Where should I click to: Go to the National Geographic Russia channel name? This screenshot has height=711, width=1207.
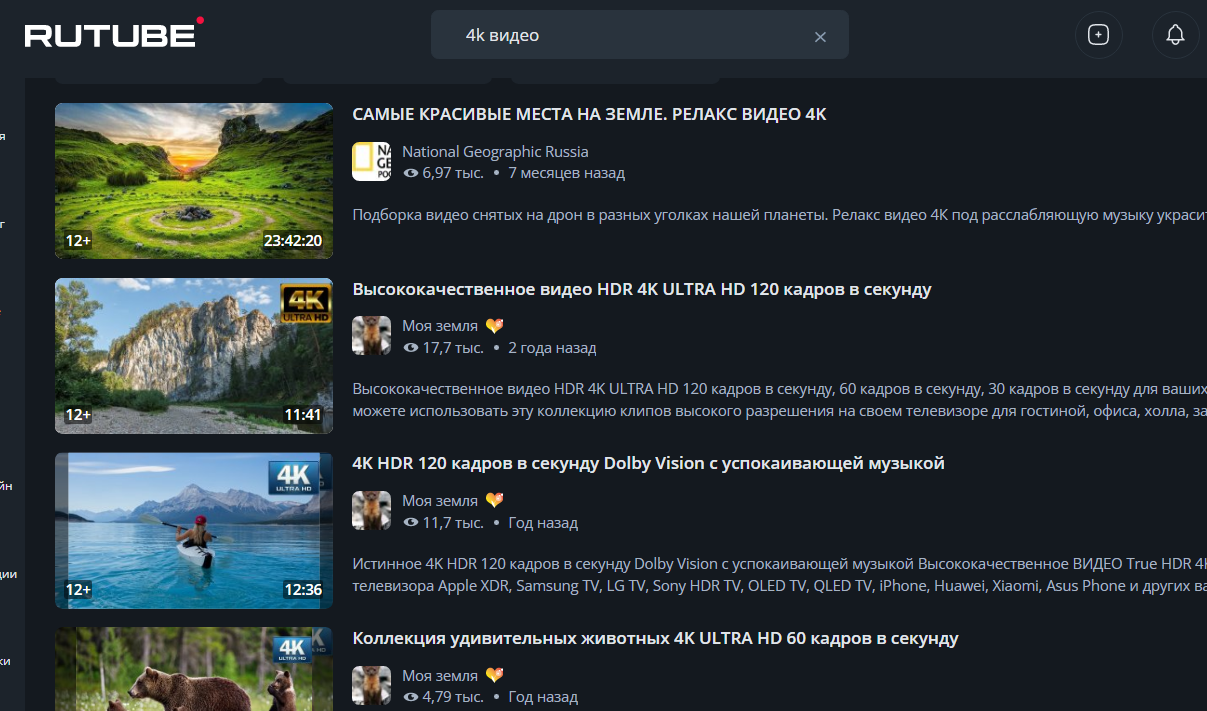click(495, 152)
